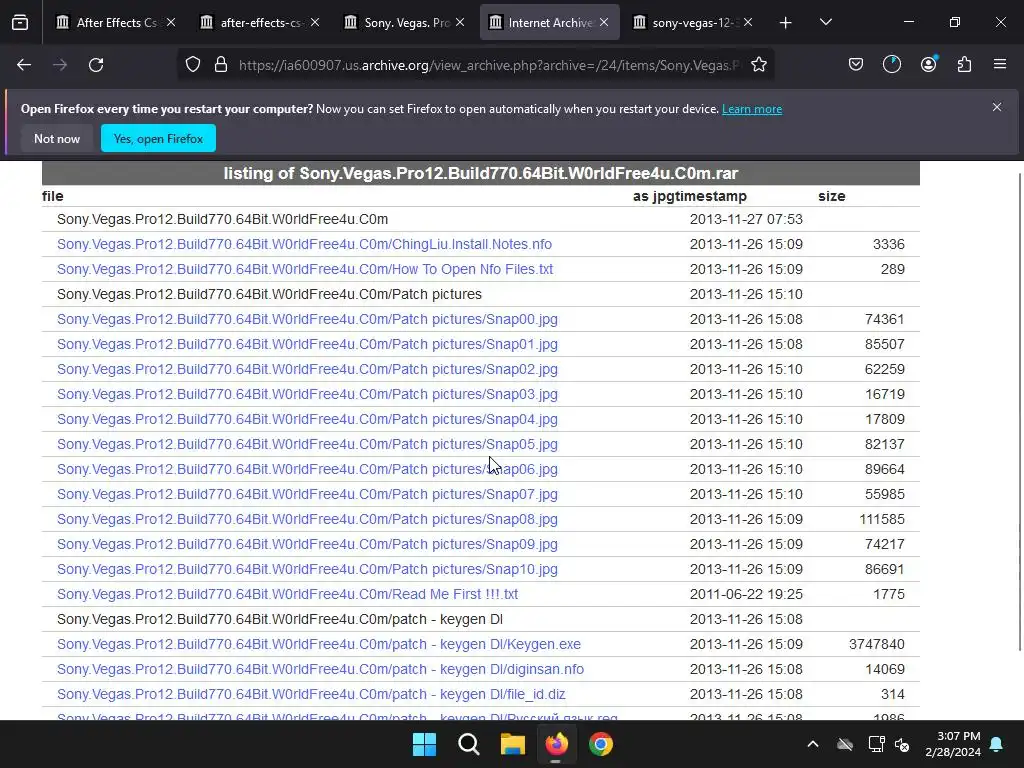Open the Extensions puzzle icon

(964, 65)
